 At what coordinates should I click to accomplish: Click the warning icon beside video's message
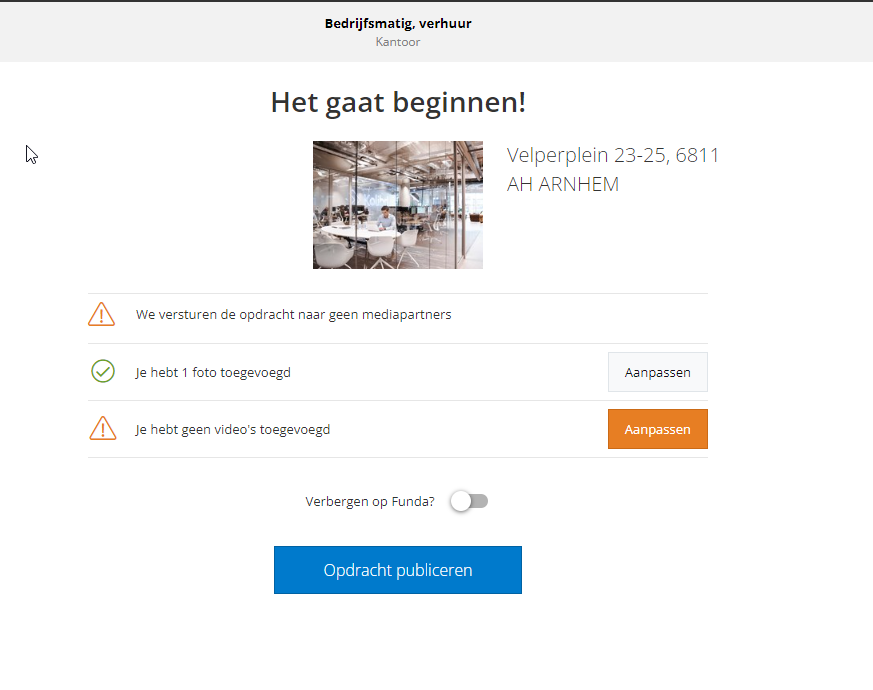103,428
